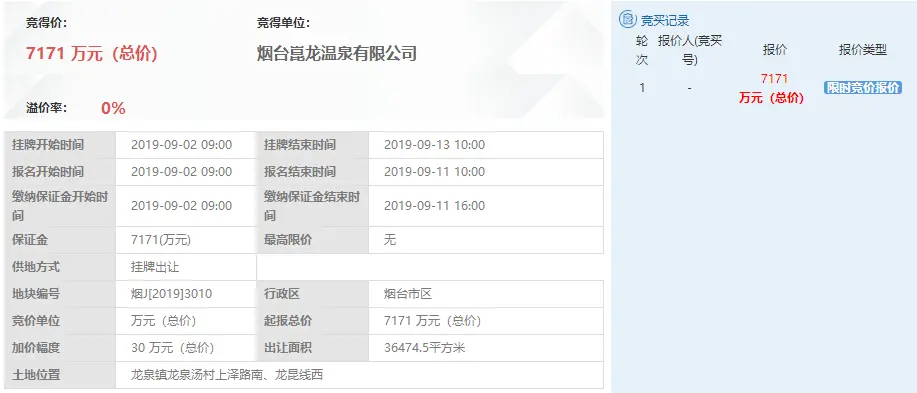Image resolution: width=917 pixels, height=393 pixels.
Task: Click the 轮次 column header
Action: (x=642, y=50)
